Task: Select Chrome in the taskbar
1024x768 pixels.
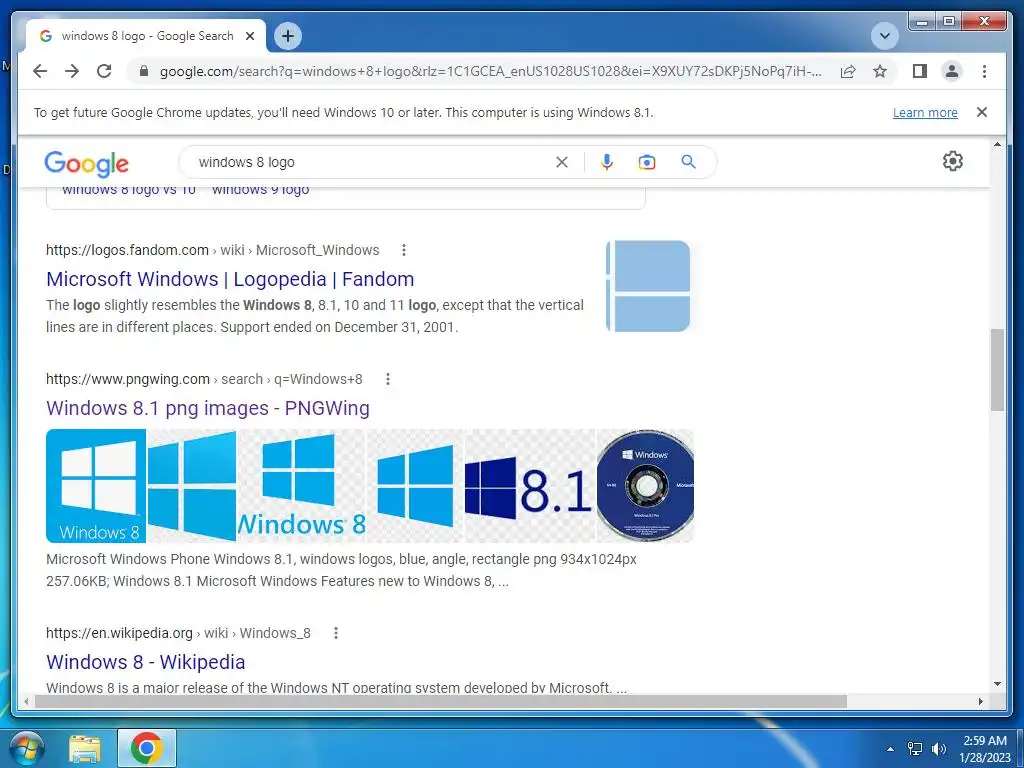Action: (146, 748)
